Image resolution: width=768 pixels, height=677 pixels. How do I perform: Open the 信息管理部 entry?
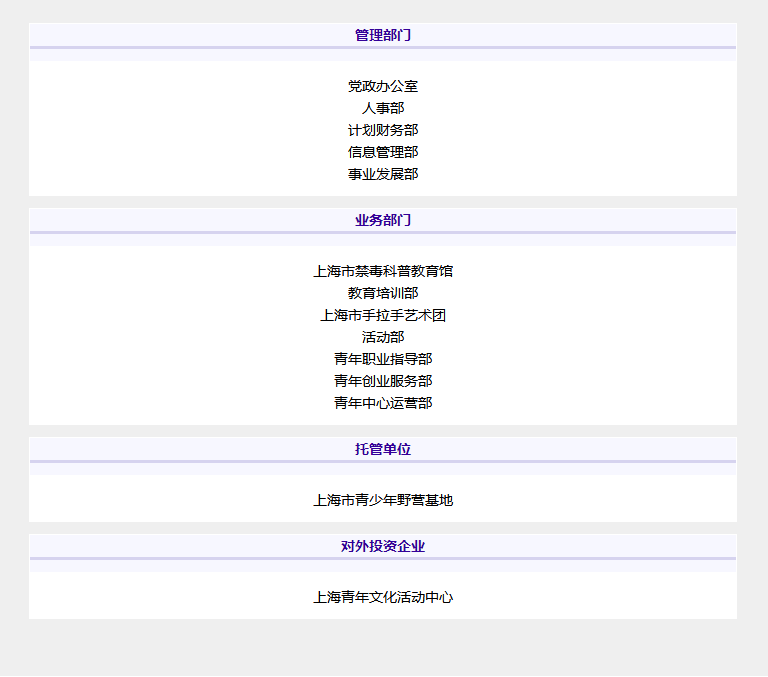tap(383, 152)
